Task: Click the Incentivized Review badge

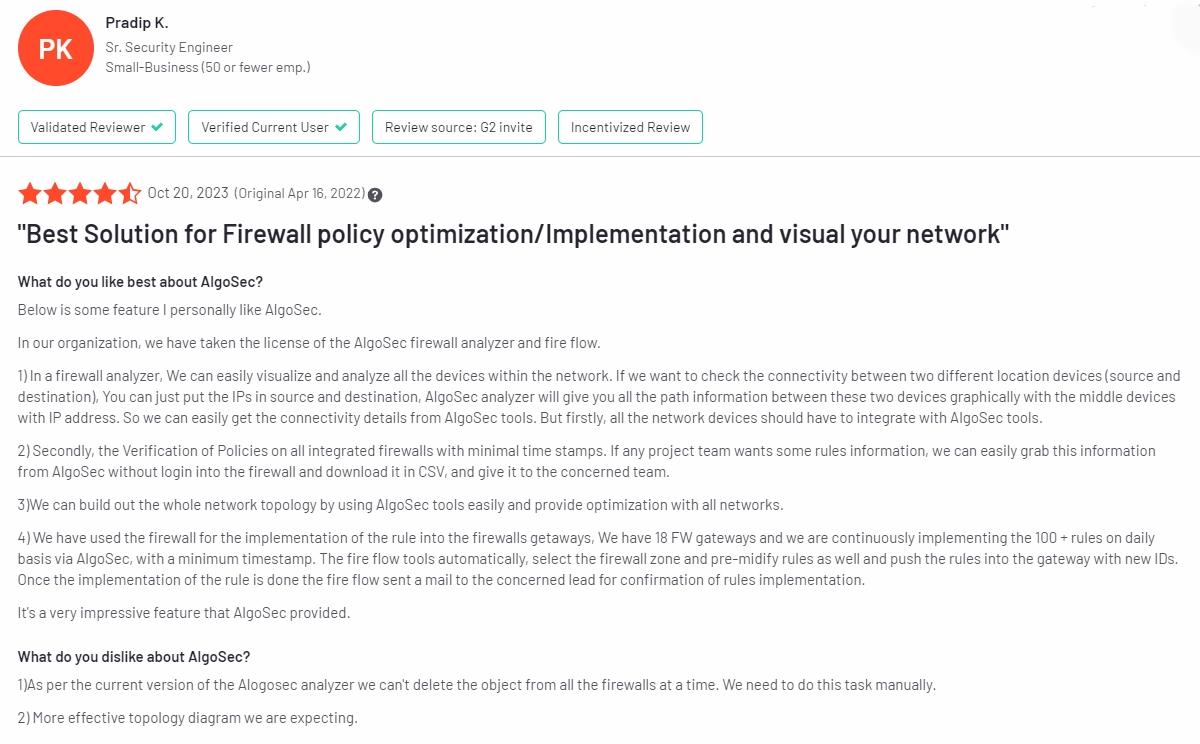Action: click(x=630, y=127)
